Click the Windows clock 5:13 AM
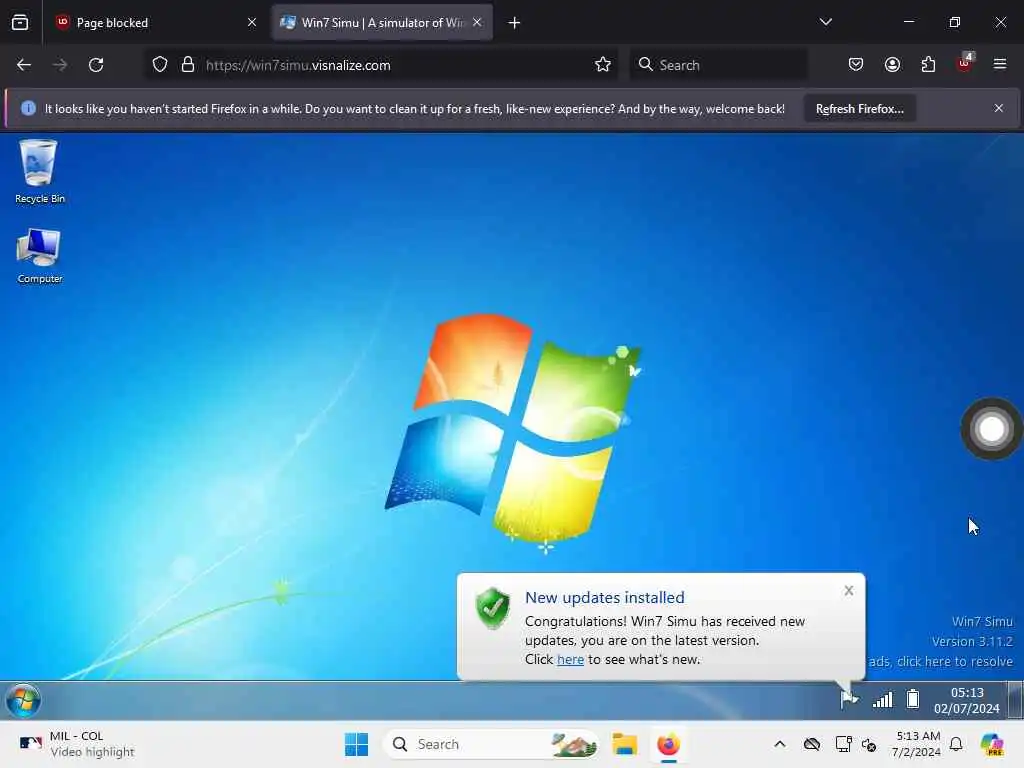The image size is (1024, 768). coord(917,744)
